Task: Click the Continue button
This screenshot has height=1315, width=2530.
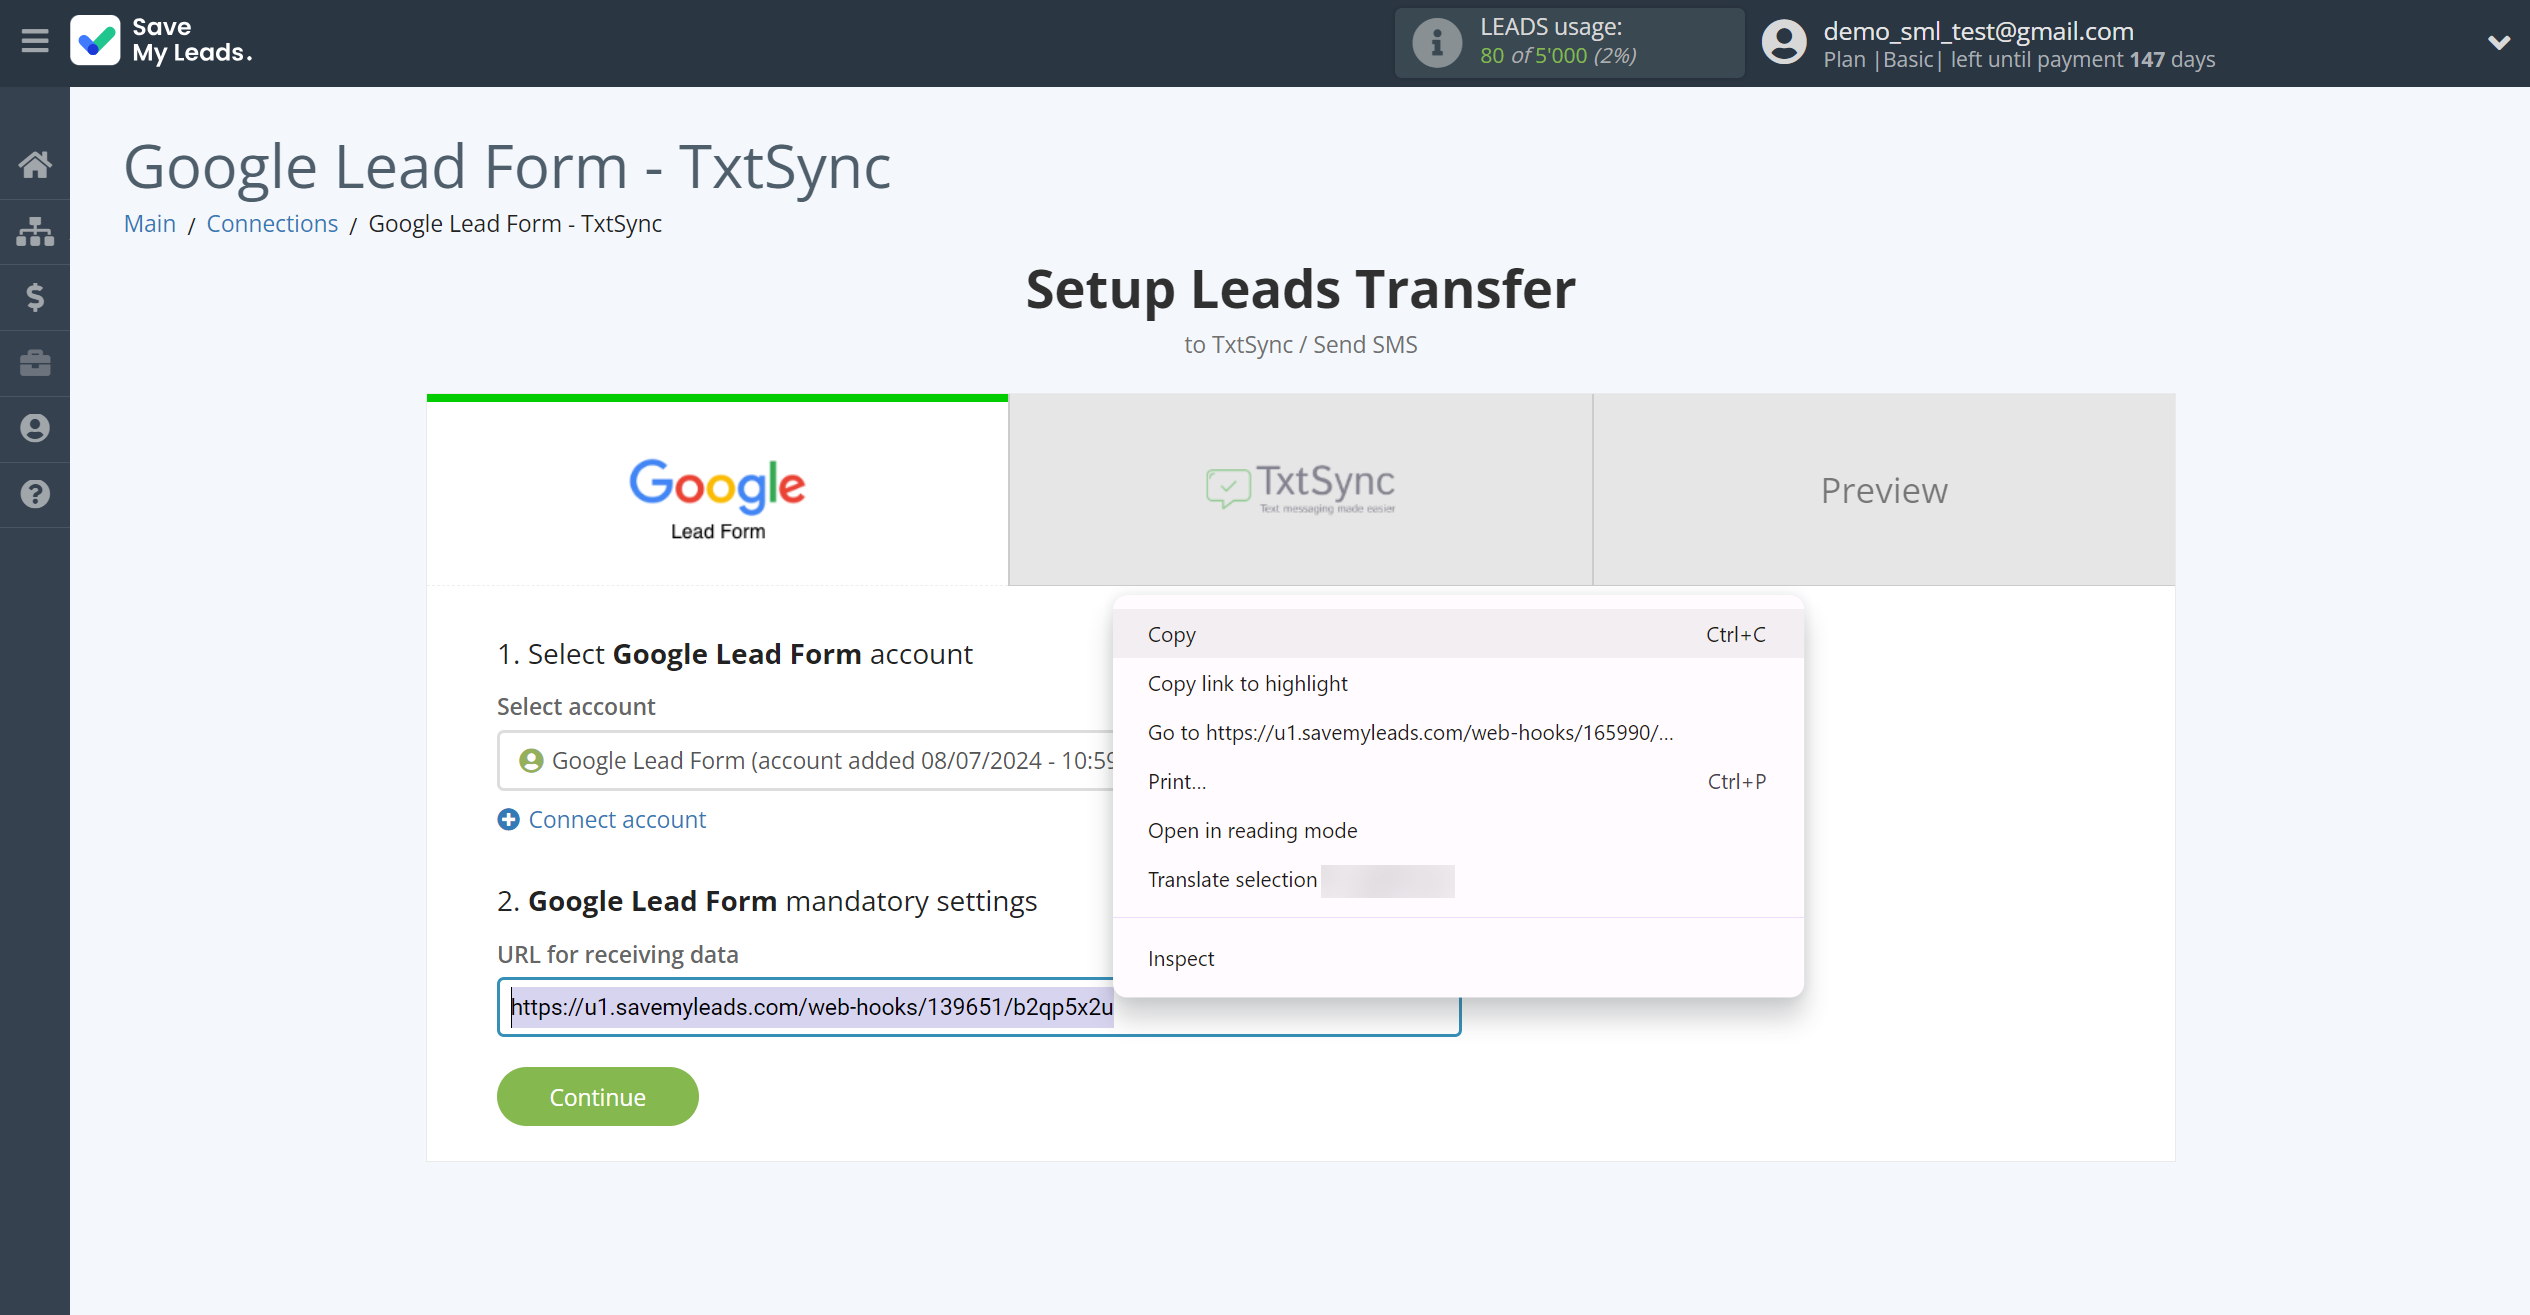Action: tap(597, 1098)
